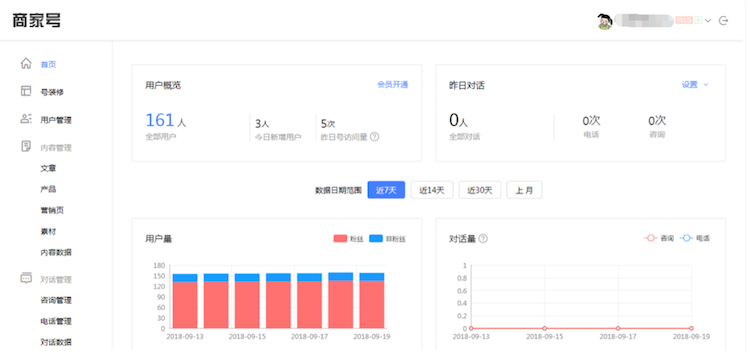Click the help icon next to 昨日号访问量
The image size is (750, 361).
(x=375, y=137)
